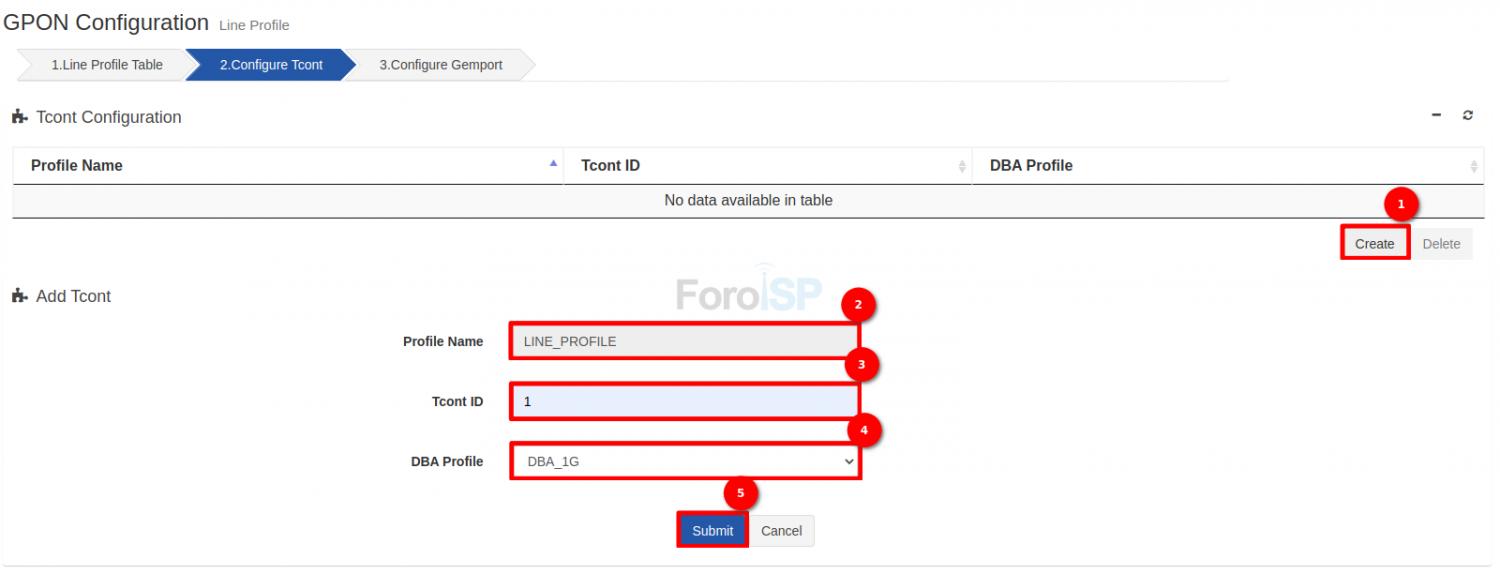Image resolution: width=1500 pixels, height=574 pixels.
Task: Click the ForoISP watermark logo
Action: [x=748, y=292]
